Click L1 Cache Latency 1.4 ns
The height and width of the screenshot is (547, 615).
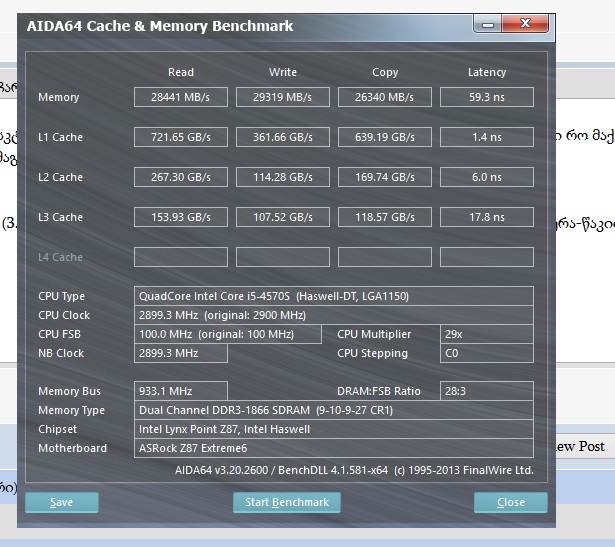(x=487, y=137)
